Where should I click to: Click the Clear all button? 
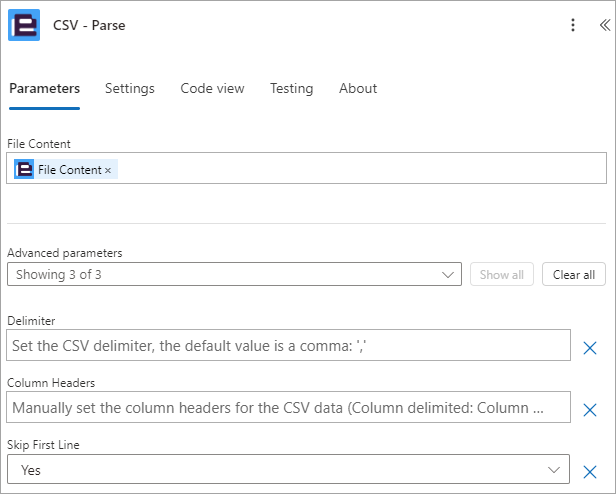574,274
